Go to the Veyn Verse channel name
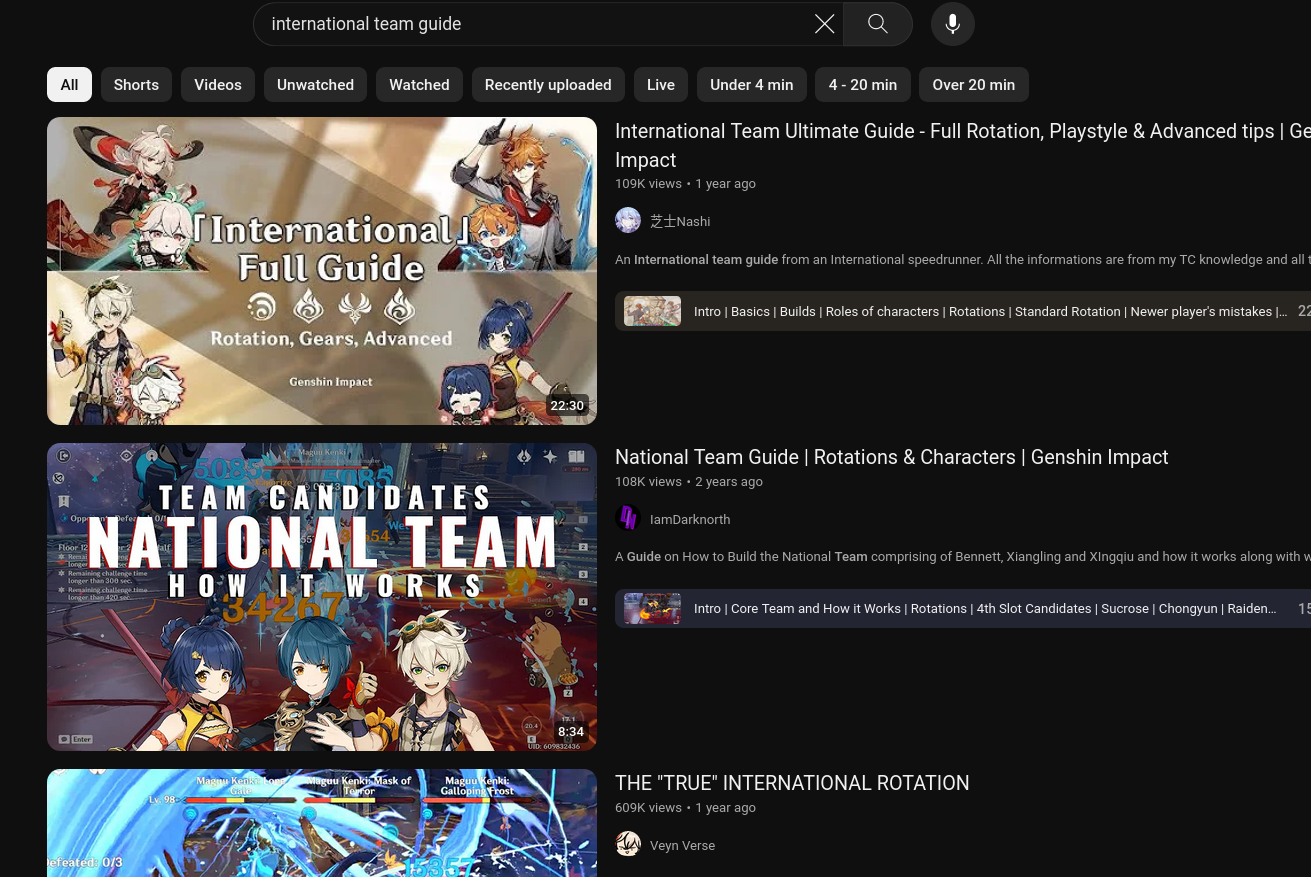The image size is (1311, 877). tap(682, 845)
